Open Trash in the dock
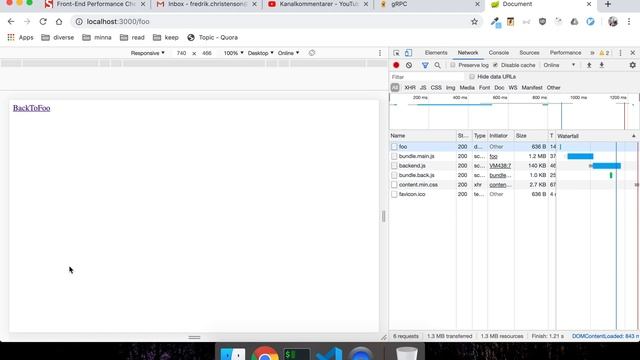 pyautogui.click(x=407, y=353)
